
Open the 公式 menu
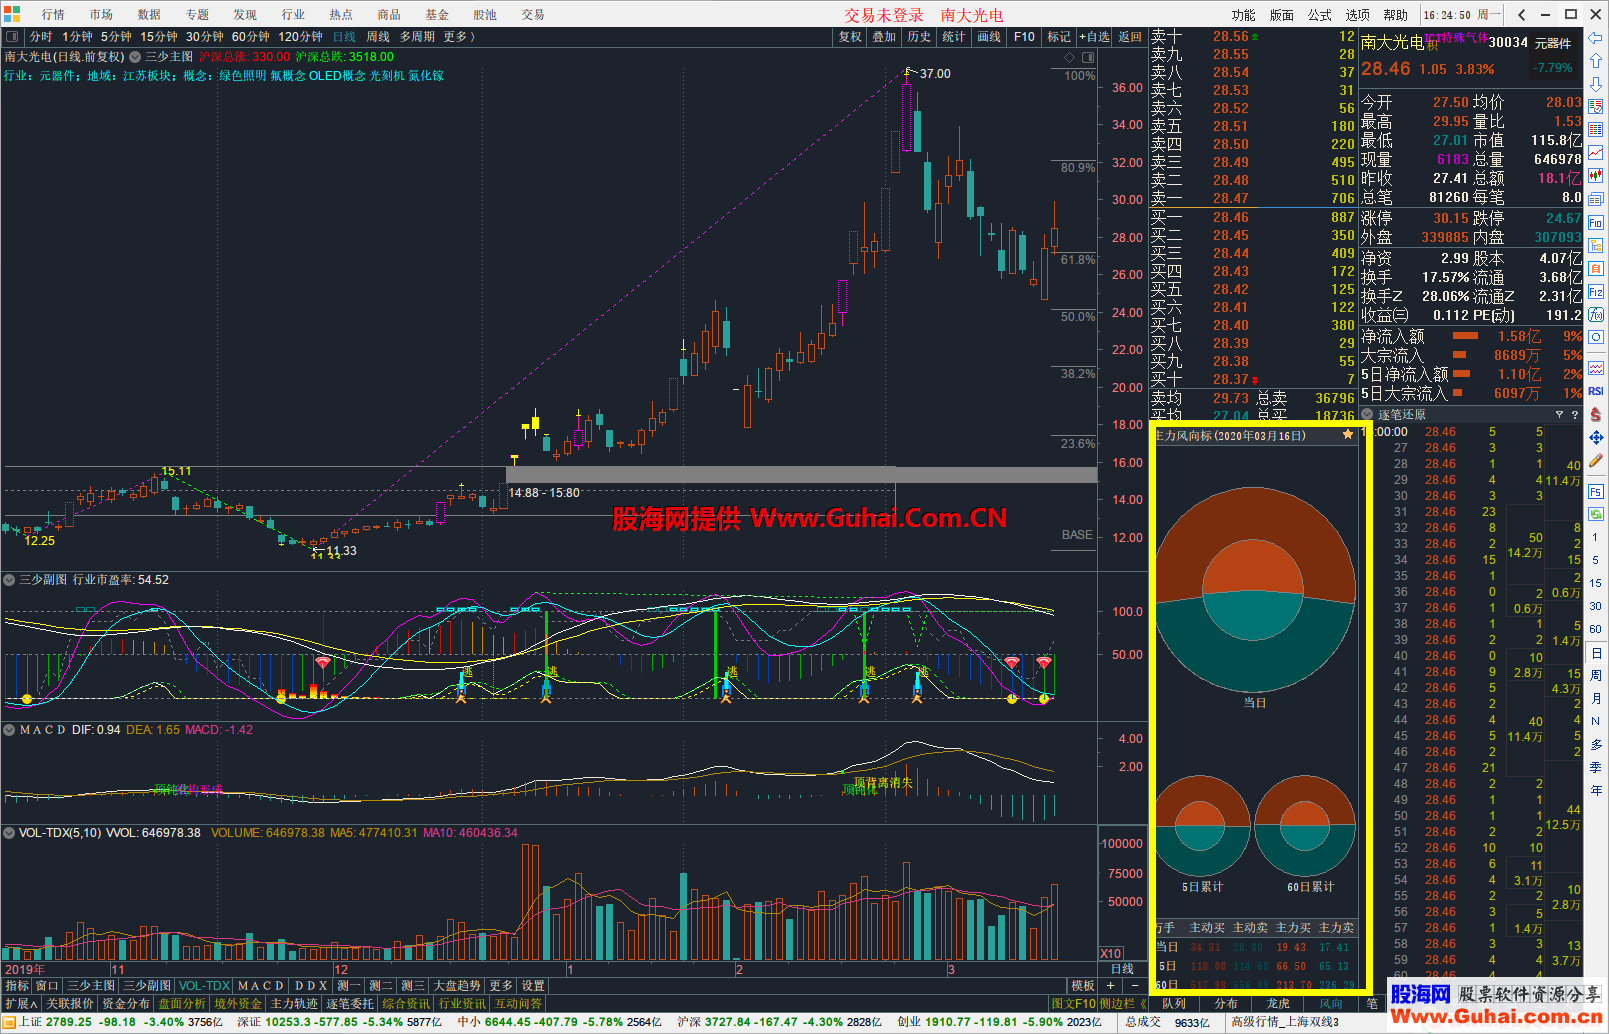tap(1320, 15)
